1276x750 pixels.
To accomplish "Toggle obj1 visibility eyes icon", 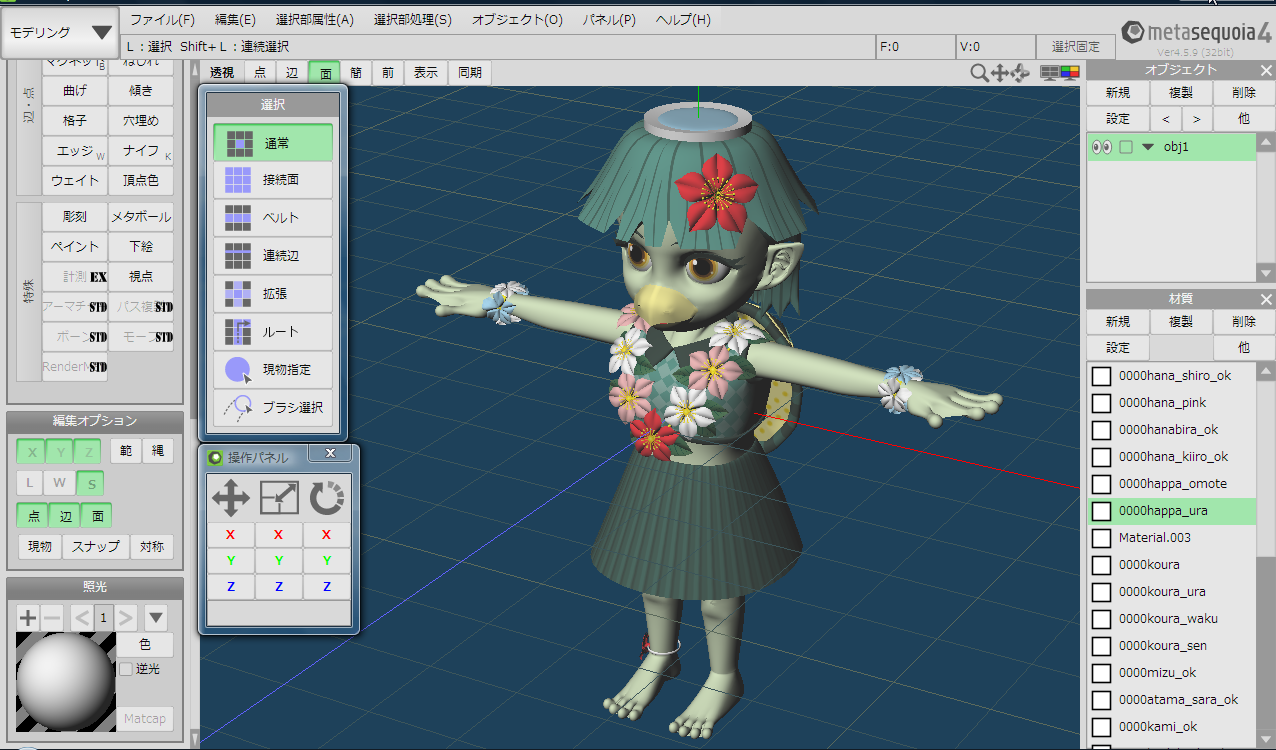I will pyautogui.click(x=1101, y=147).
